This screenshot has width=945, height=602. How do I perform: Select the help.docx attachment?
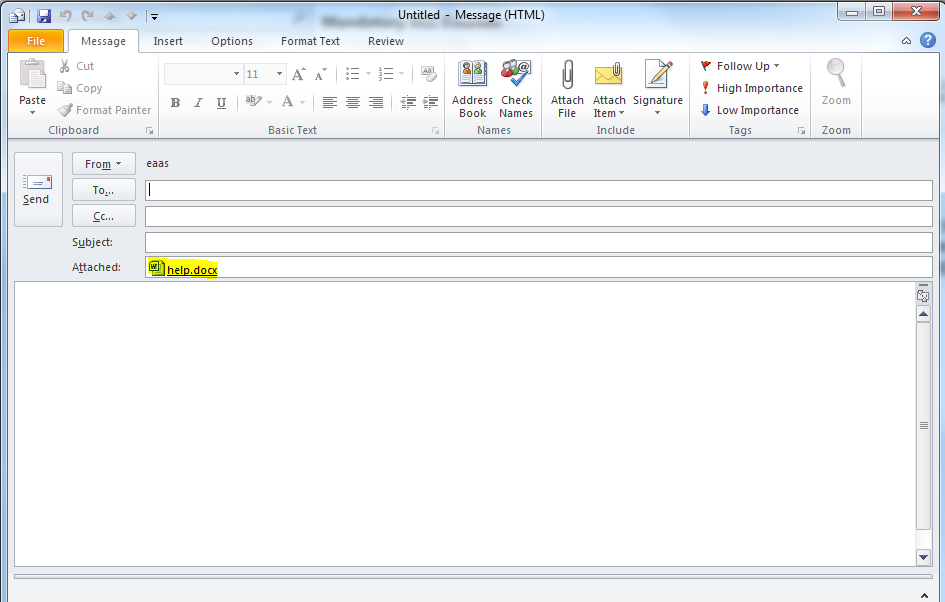point(183,269)
